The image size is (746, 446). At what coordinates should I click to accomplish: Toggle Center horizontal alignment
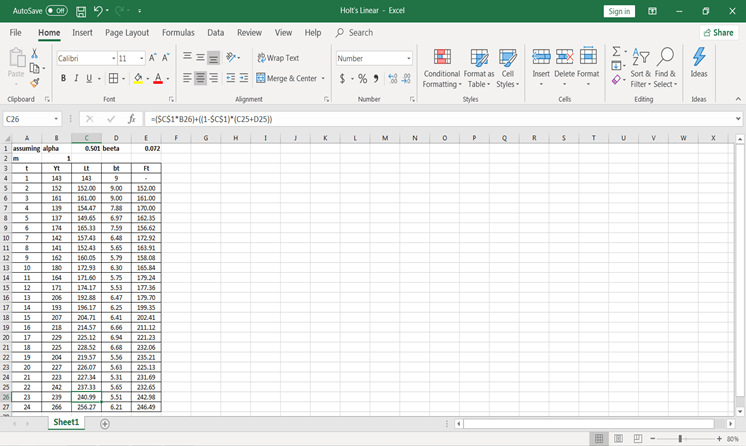(x=200, y=78)
